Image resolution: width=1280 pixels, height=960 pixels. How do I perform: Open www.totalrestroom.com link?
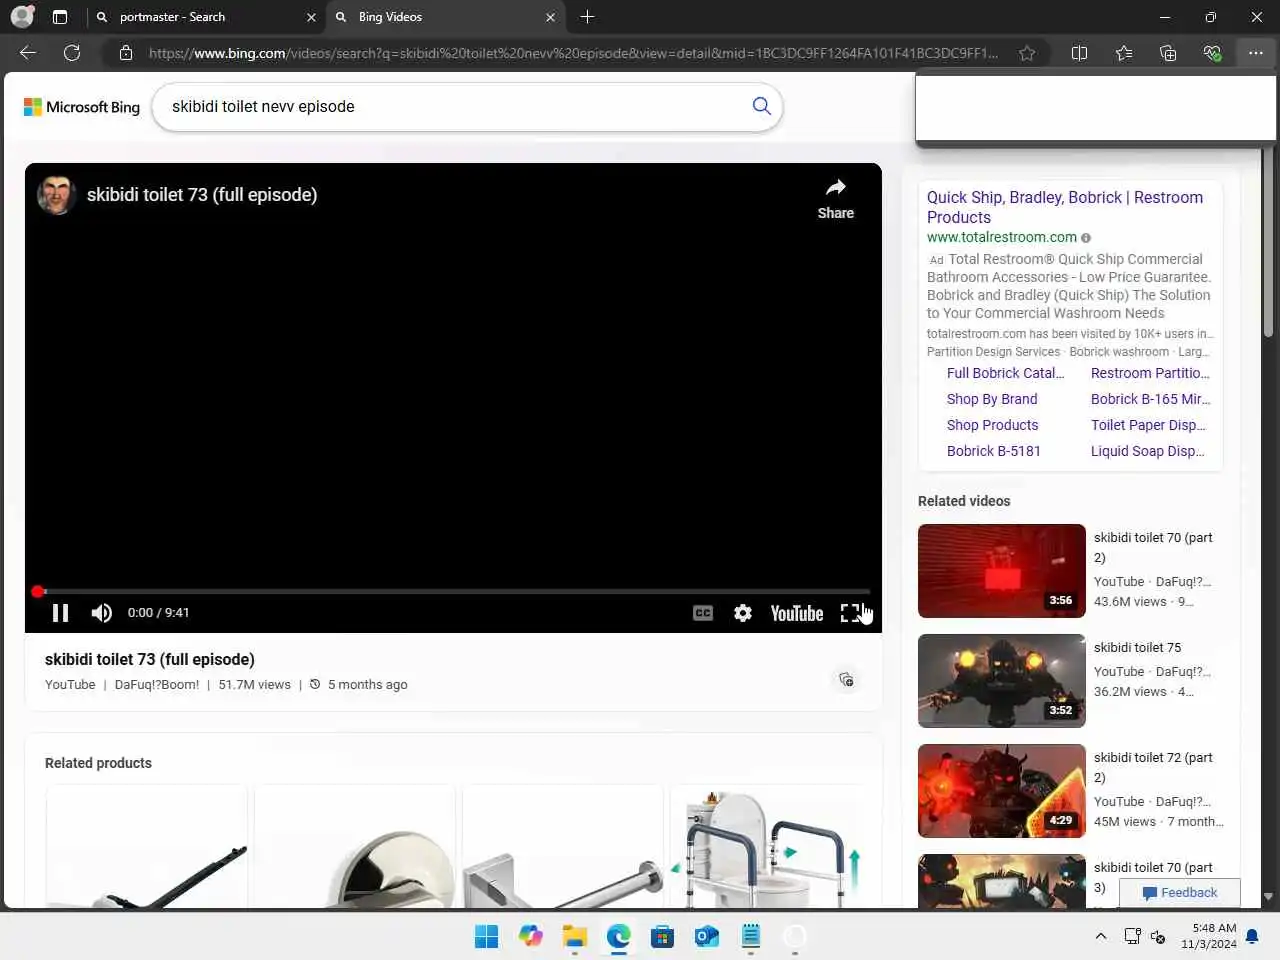tap(1002, 237)
